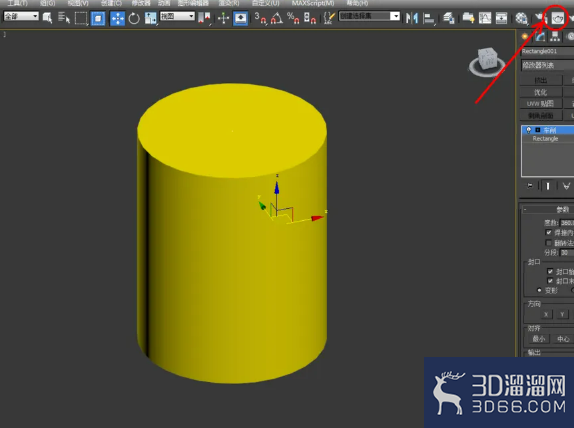
Task: Toggle the Angle Snap icon
Action: [x=277, y=18]
